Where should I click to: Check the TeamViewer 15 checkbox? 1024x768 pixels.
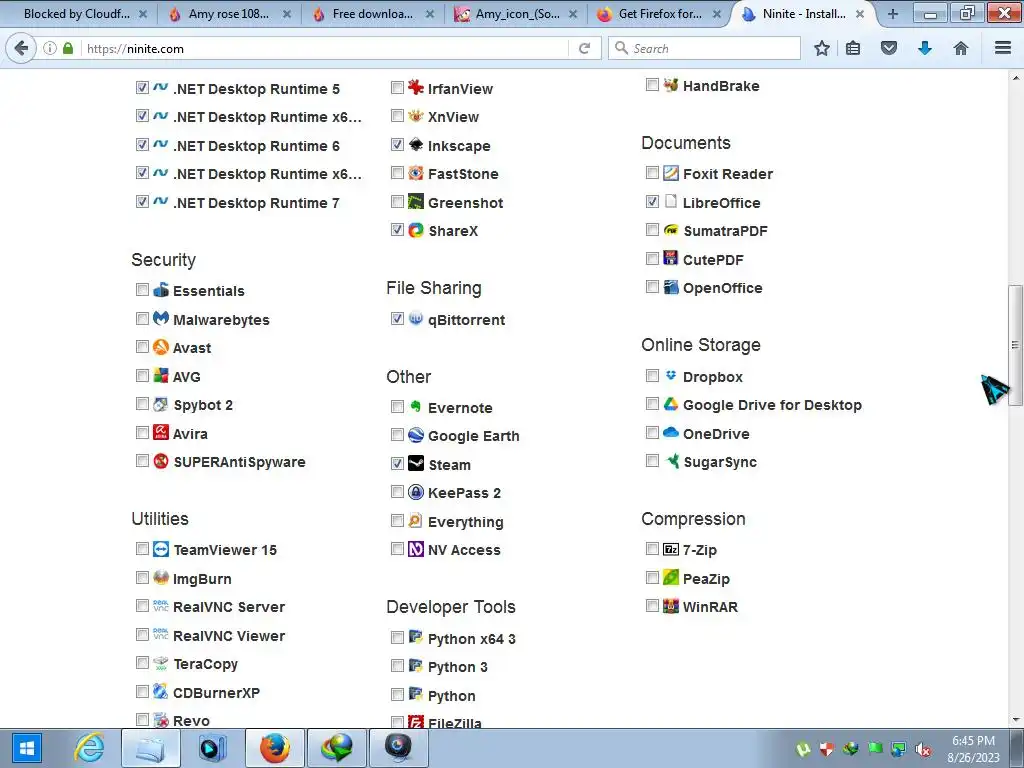coord(142,549)
